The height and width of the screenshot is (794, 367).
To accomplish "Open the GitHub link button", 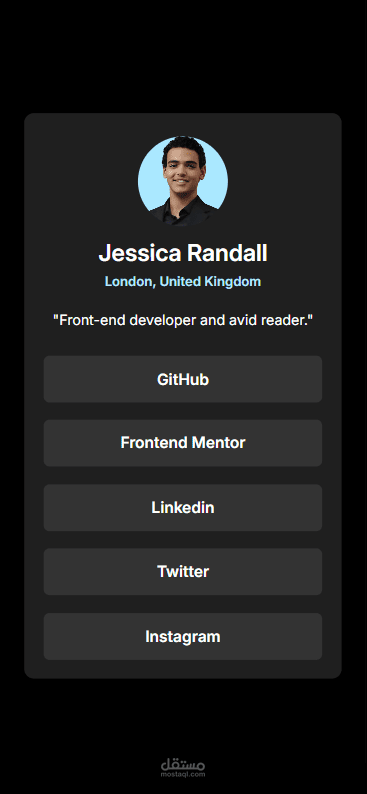I will [x=183, y=379].
